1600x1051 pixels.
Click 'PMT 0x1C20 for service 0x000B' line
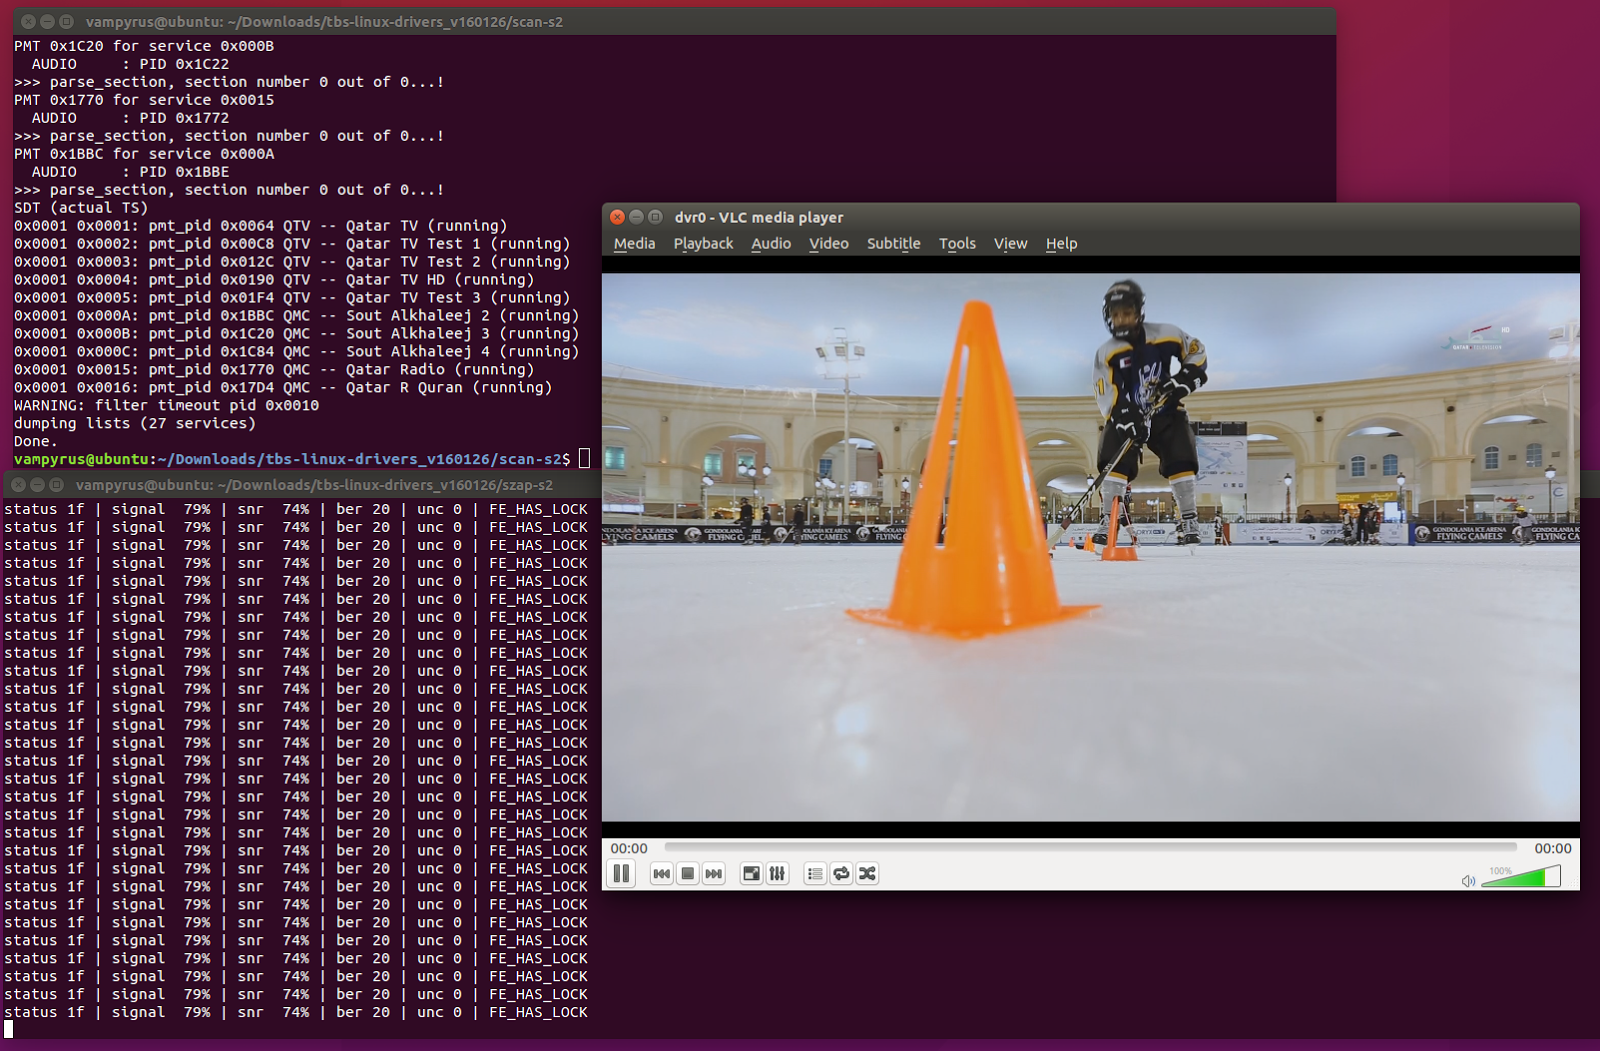point(144,46)
